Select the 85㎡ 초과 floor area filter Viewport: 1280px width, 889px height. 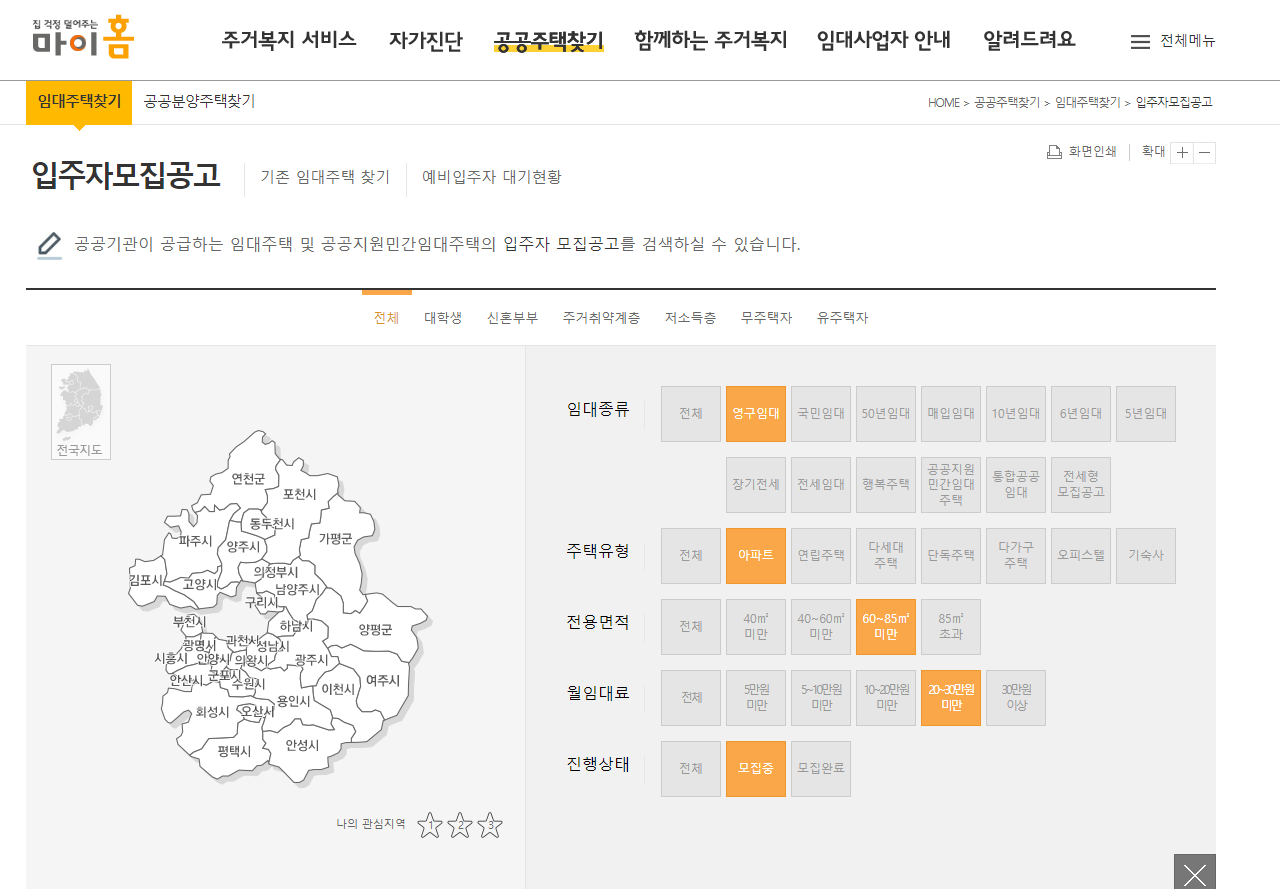click(x=950, y=627)
